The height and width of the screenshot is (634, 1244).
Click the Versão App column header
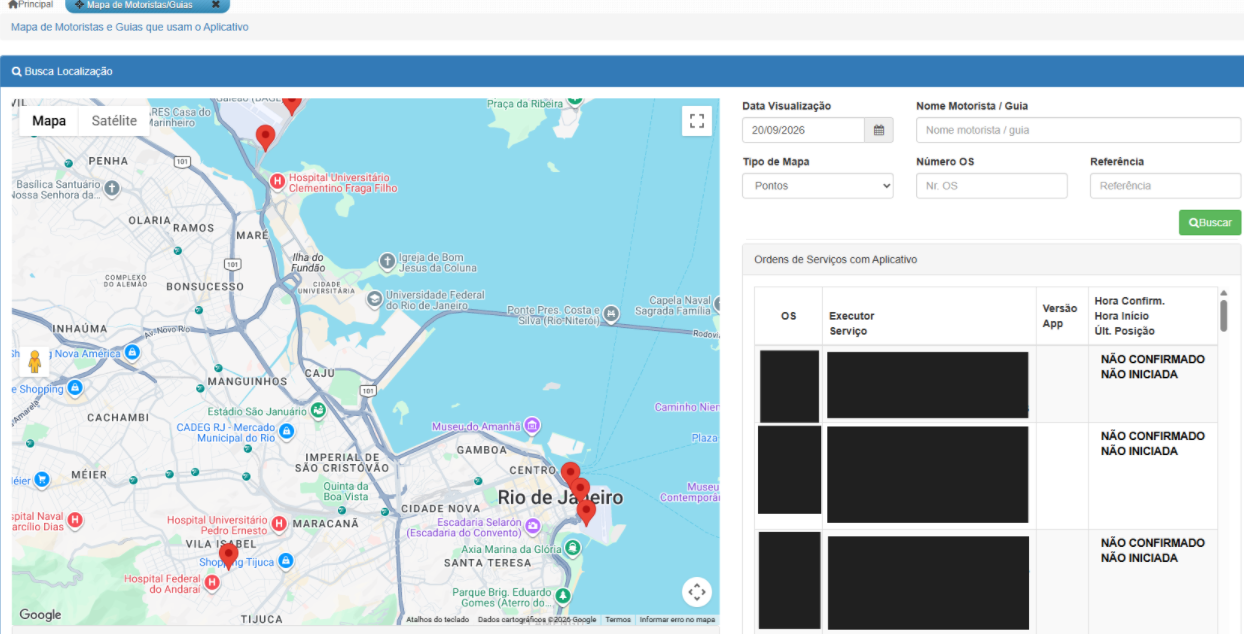[x=1060, y=316]
